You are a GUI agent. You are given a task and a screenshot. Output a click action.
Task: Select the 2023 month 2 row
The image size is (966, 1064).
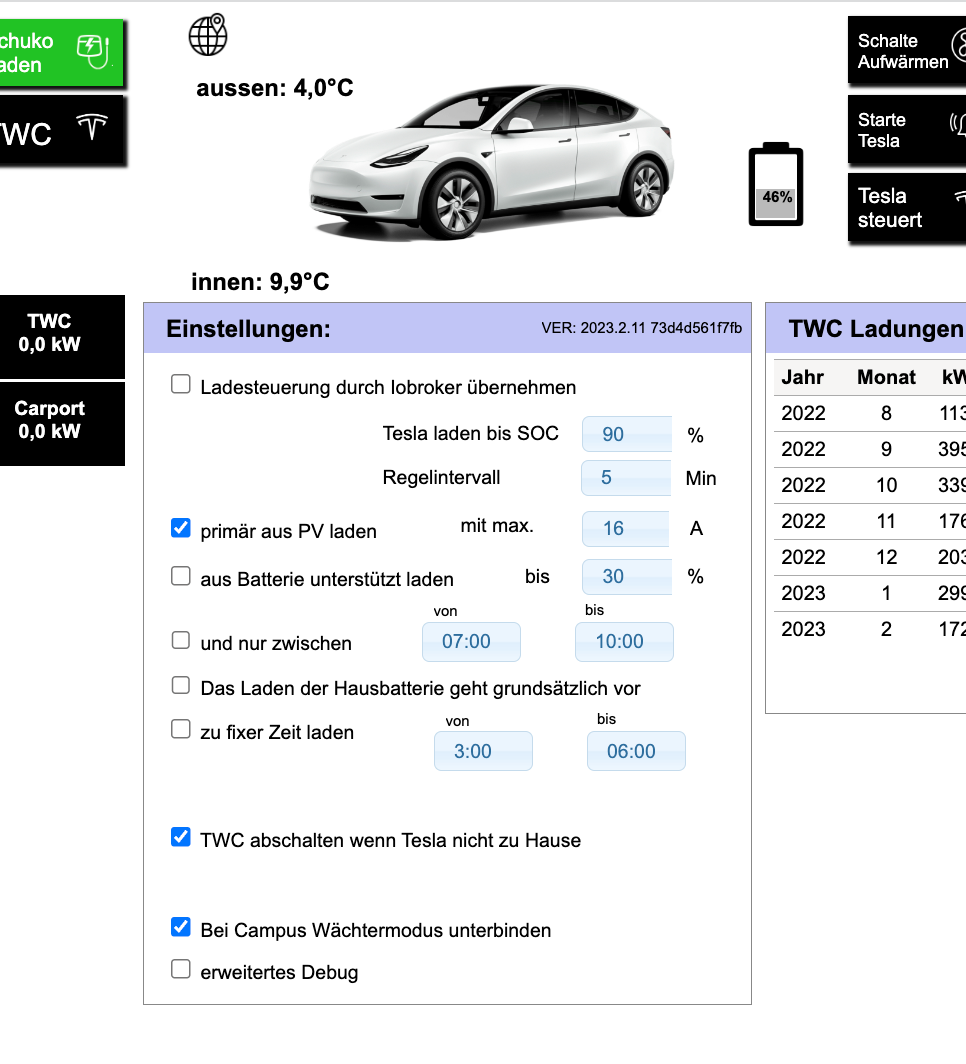pyautogui.click(x=870, y=629)
